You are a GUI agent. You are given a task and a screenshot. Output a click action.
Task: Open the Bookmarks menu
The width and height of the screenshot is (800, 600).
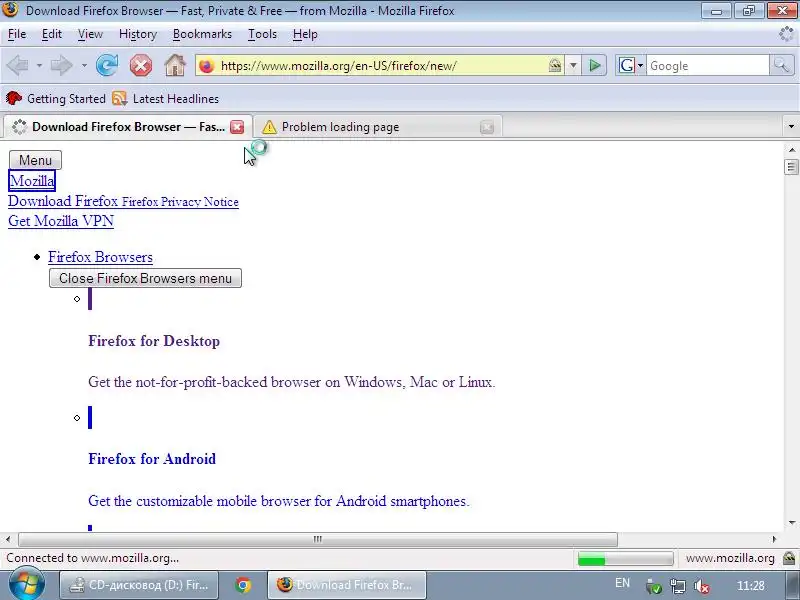[x=202, y=34]
